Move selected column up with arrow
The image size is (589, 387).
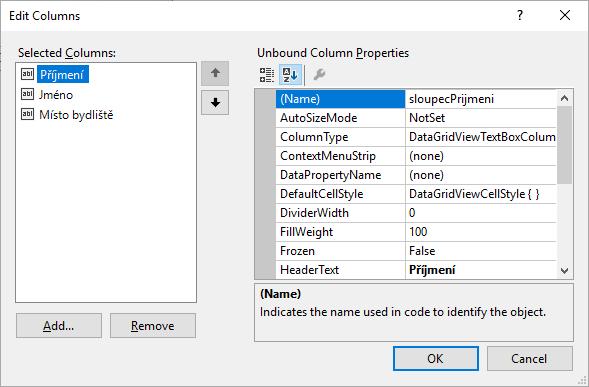point(215,73)
